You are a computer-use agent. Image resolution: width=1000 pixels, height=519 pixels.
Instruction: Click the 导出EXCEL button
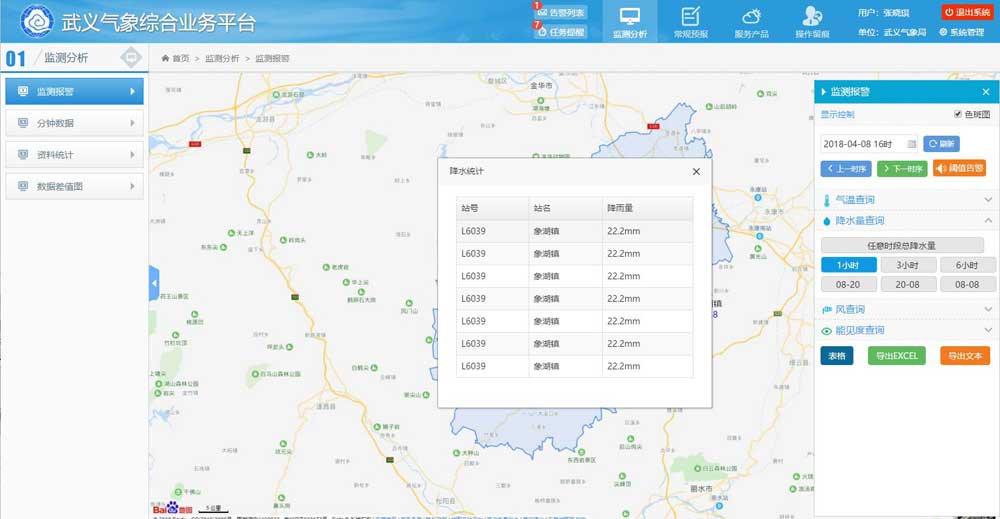pos(896,356)
